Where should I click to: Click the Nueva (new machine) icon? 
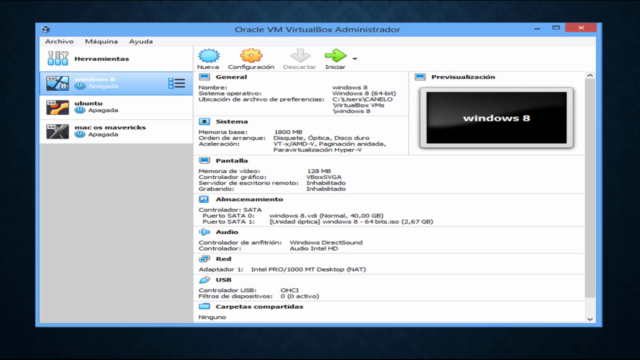209,56
